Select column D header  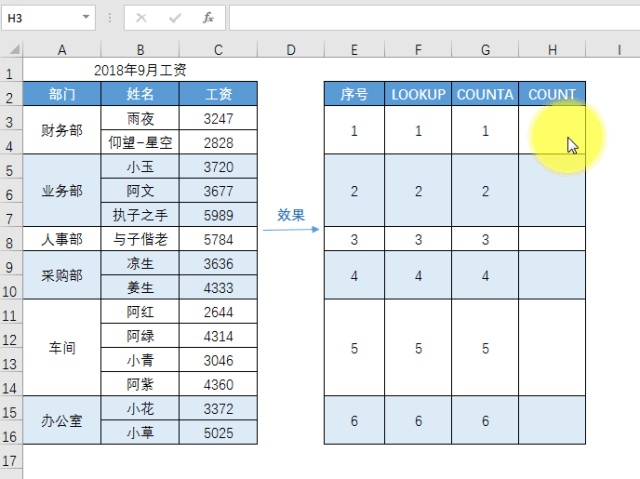click(x=291, y=50)
